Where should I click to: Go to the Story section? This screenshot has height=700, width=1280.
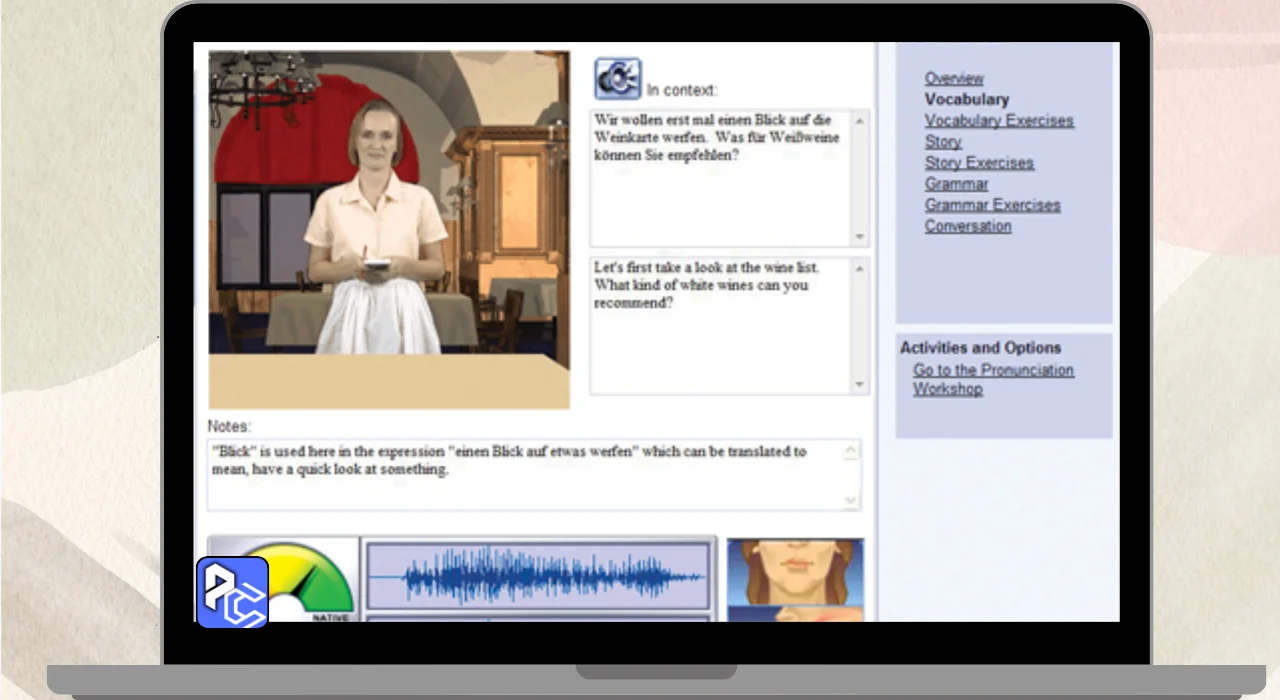pos(943,141)
